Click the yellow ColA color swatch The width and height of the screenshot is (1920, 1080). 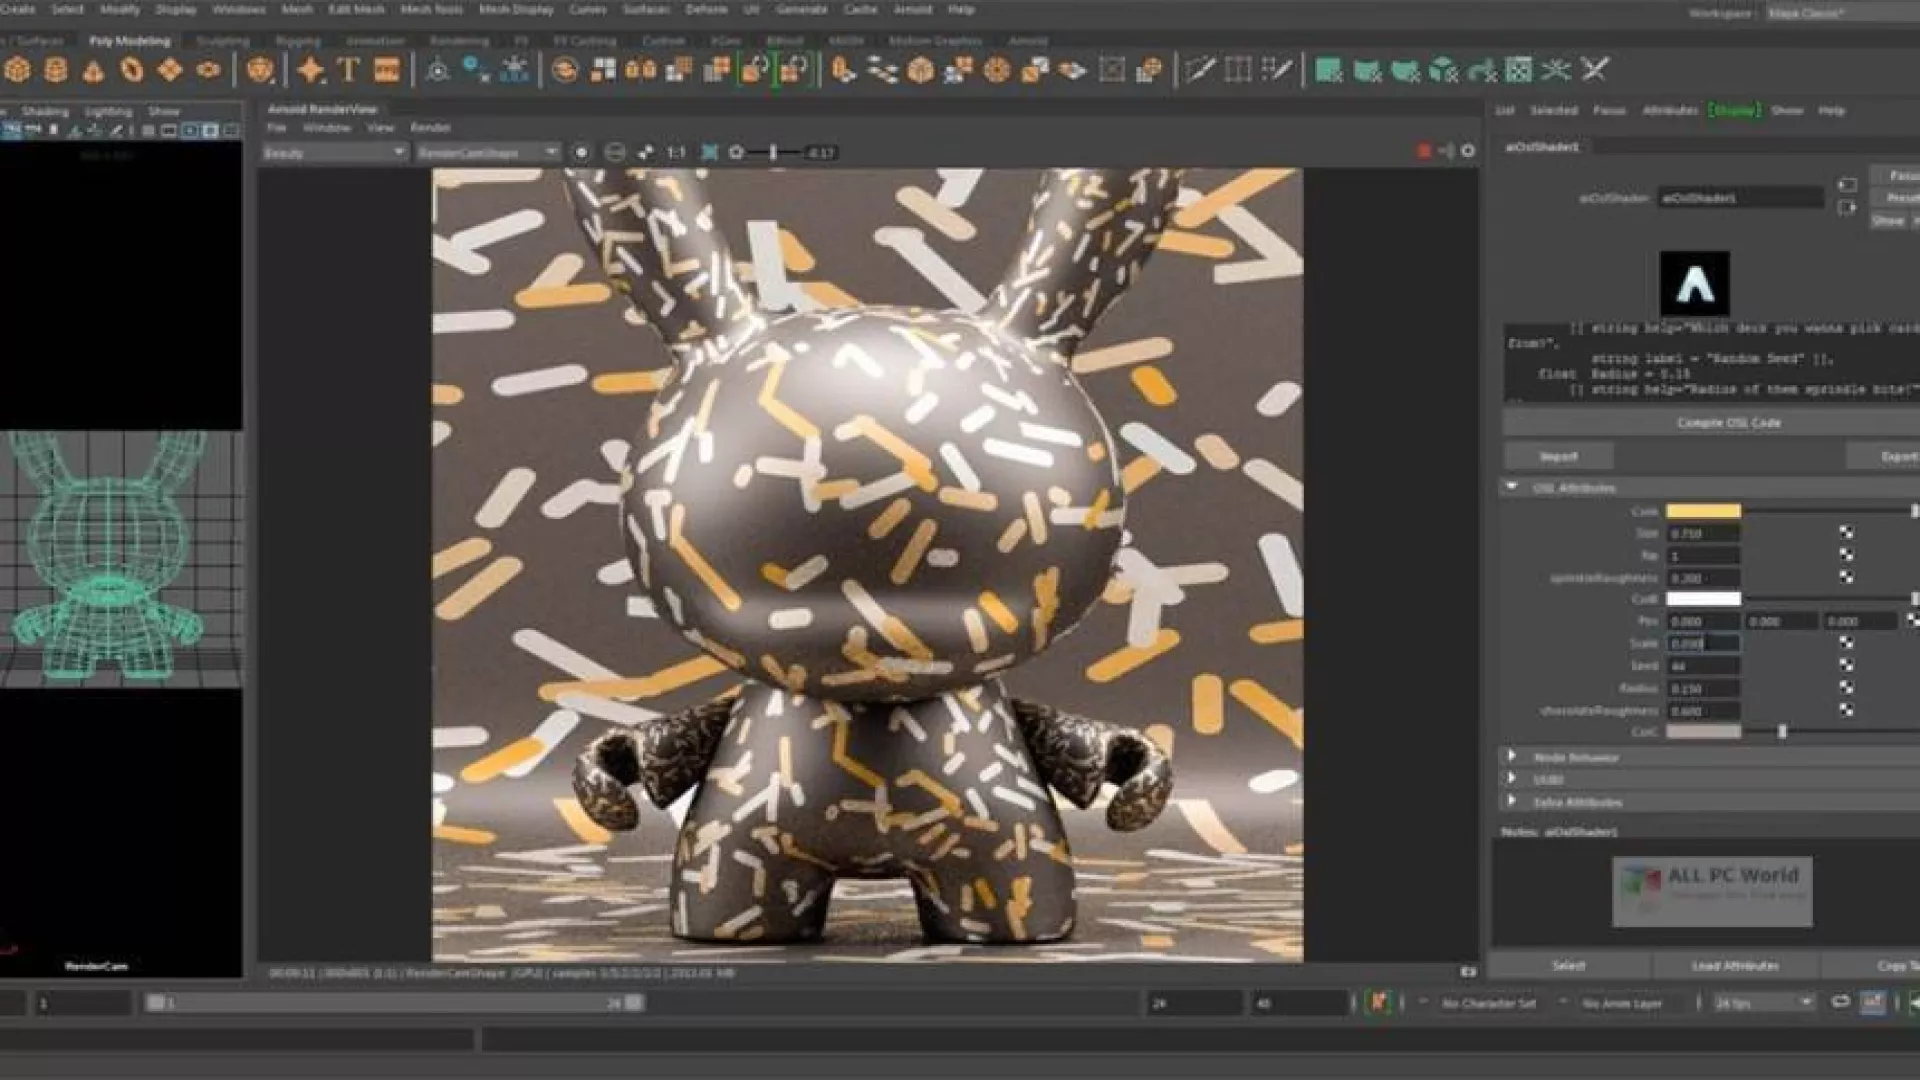[1703, 511]
